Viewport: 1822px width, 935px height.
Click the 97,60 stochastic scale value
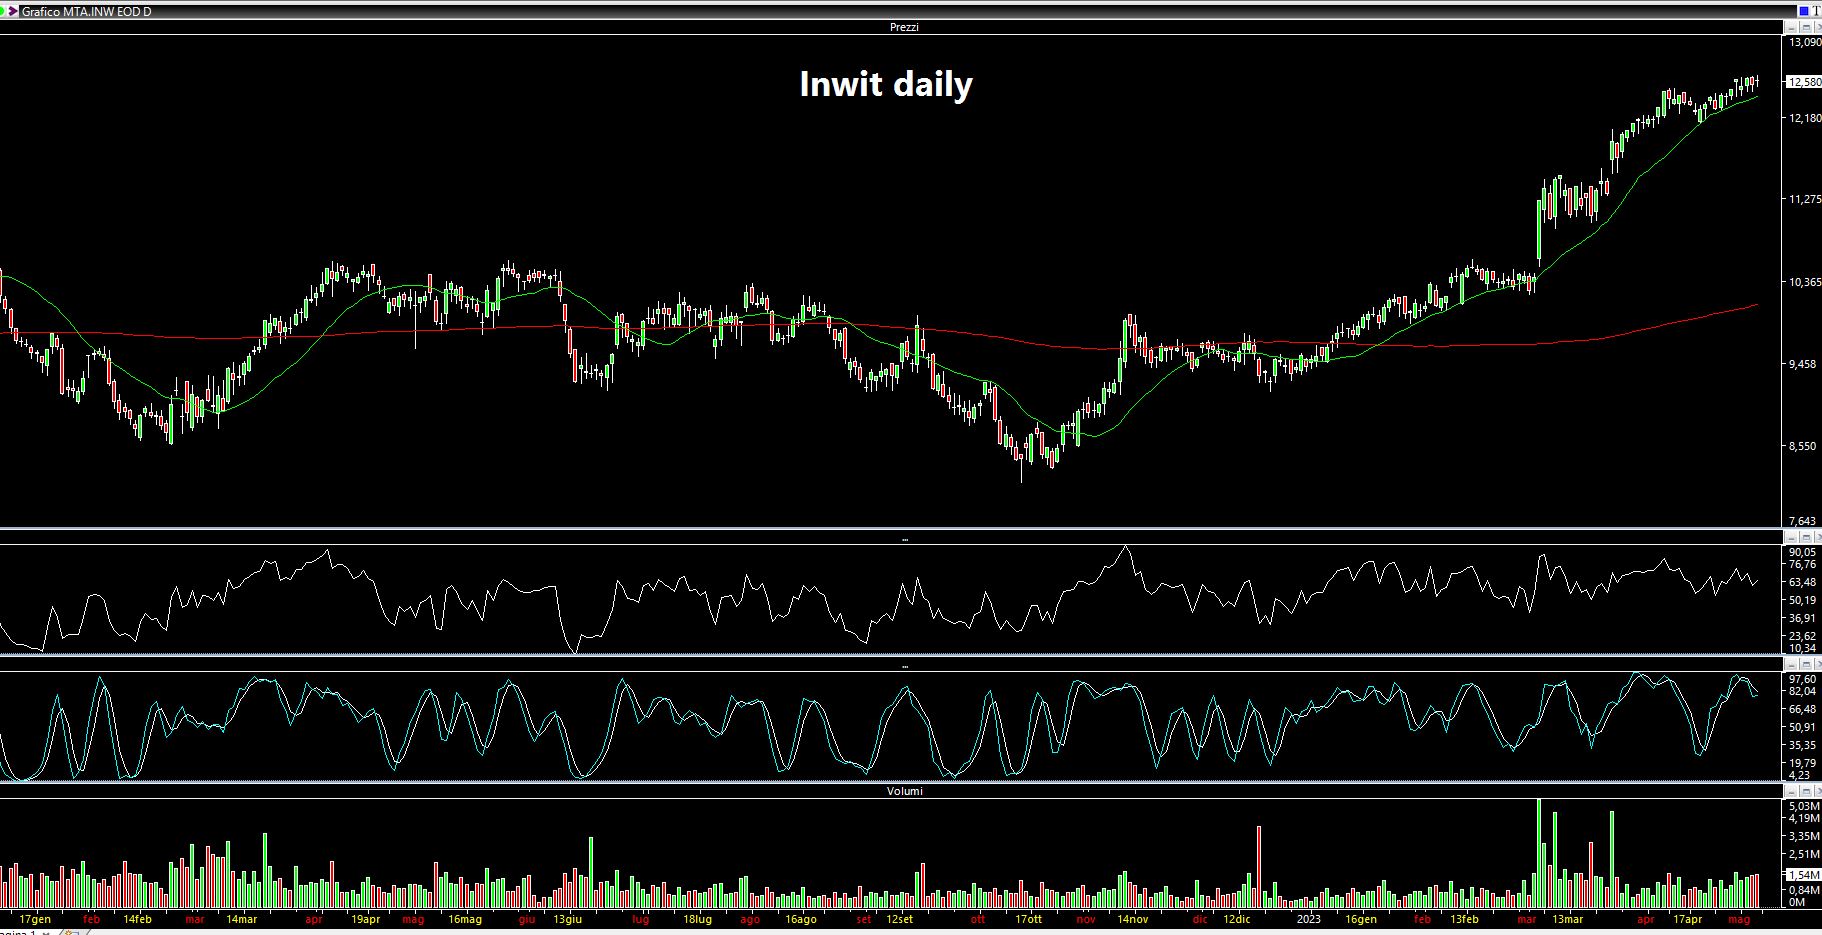point(1802,679)
